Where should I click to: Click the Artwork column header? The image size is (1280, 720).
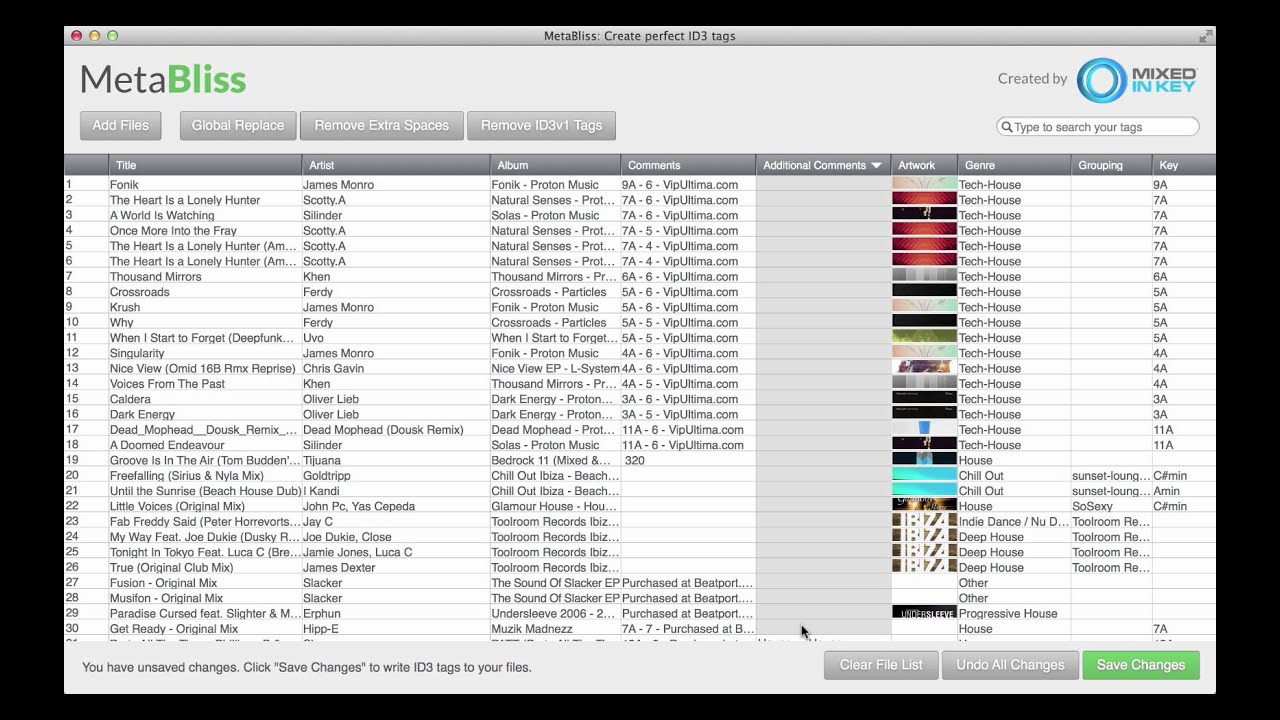point(924,165)
